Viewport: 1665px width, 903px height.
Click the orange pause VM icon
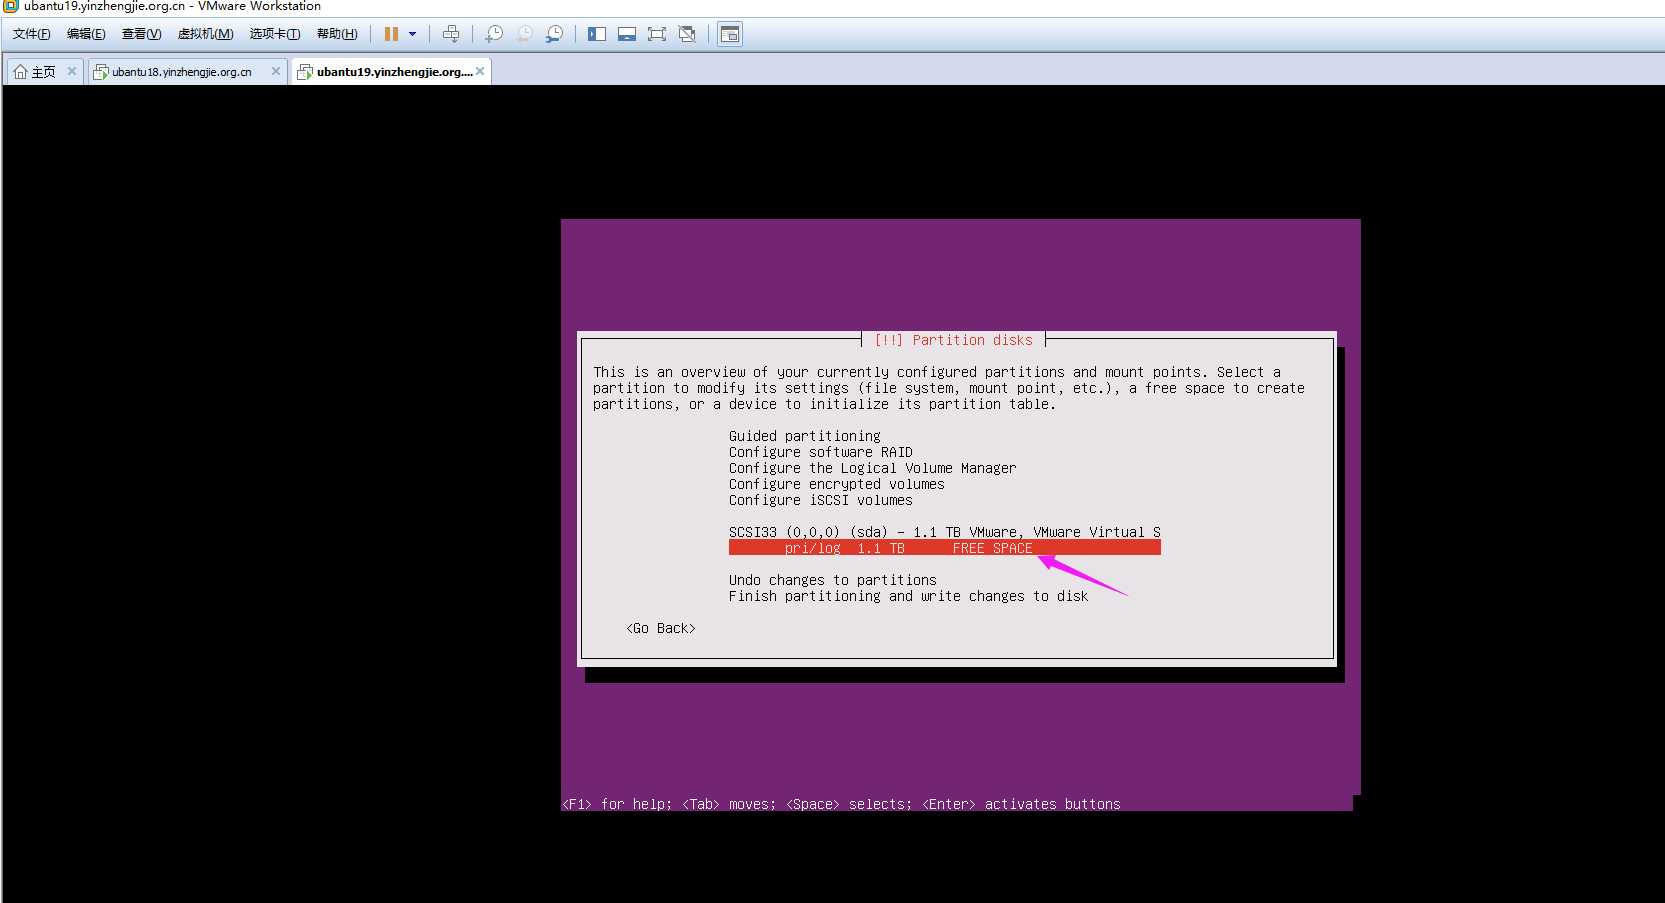391,34
